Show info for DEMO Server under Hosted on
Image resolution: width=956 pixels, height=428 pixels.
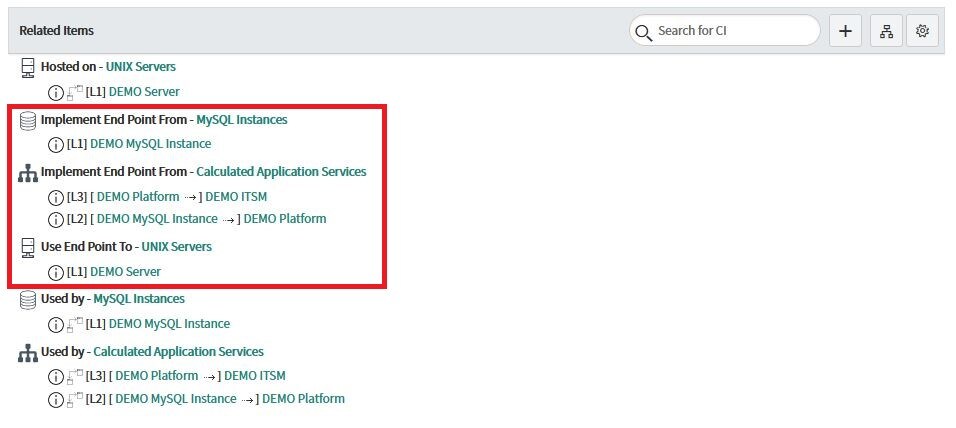(55, 93)
